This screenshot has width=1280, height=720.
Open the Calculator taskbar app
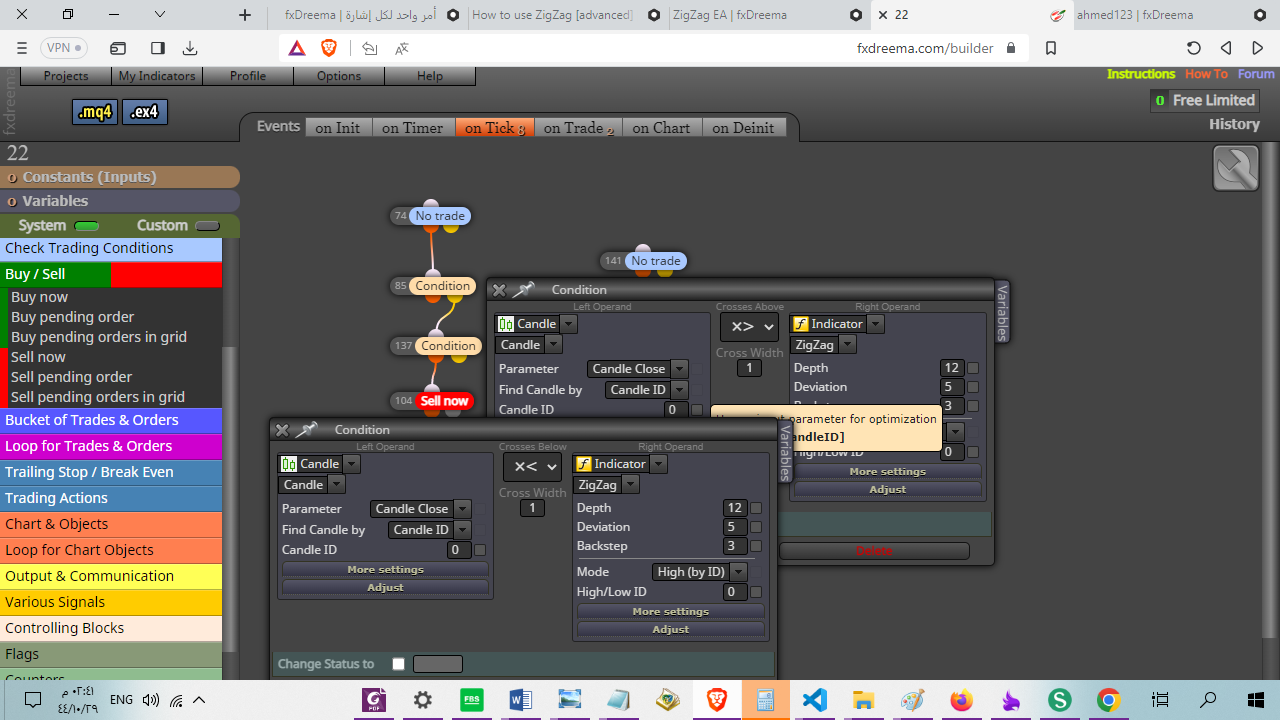[766, 699]
